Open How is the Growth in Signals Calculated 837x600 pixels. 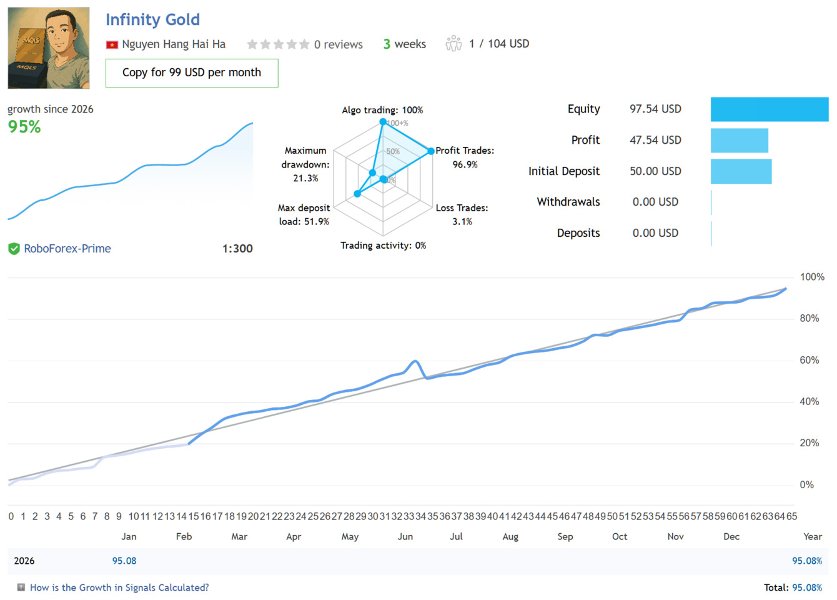[x=119, y=588]
